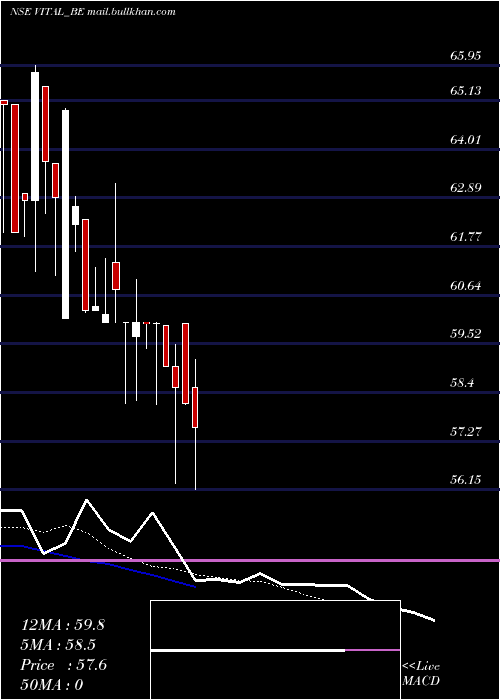The width and height of the screenshot is (500, 700).
Task: Click the 65.95 price level label
Action: click(x=466, y=56)
